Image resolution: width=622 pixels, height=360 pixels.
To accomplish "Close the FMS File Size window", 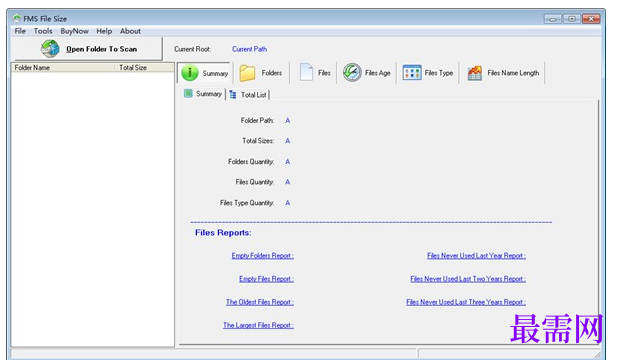I will click(591, 19).
